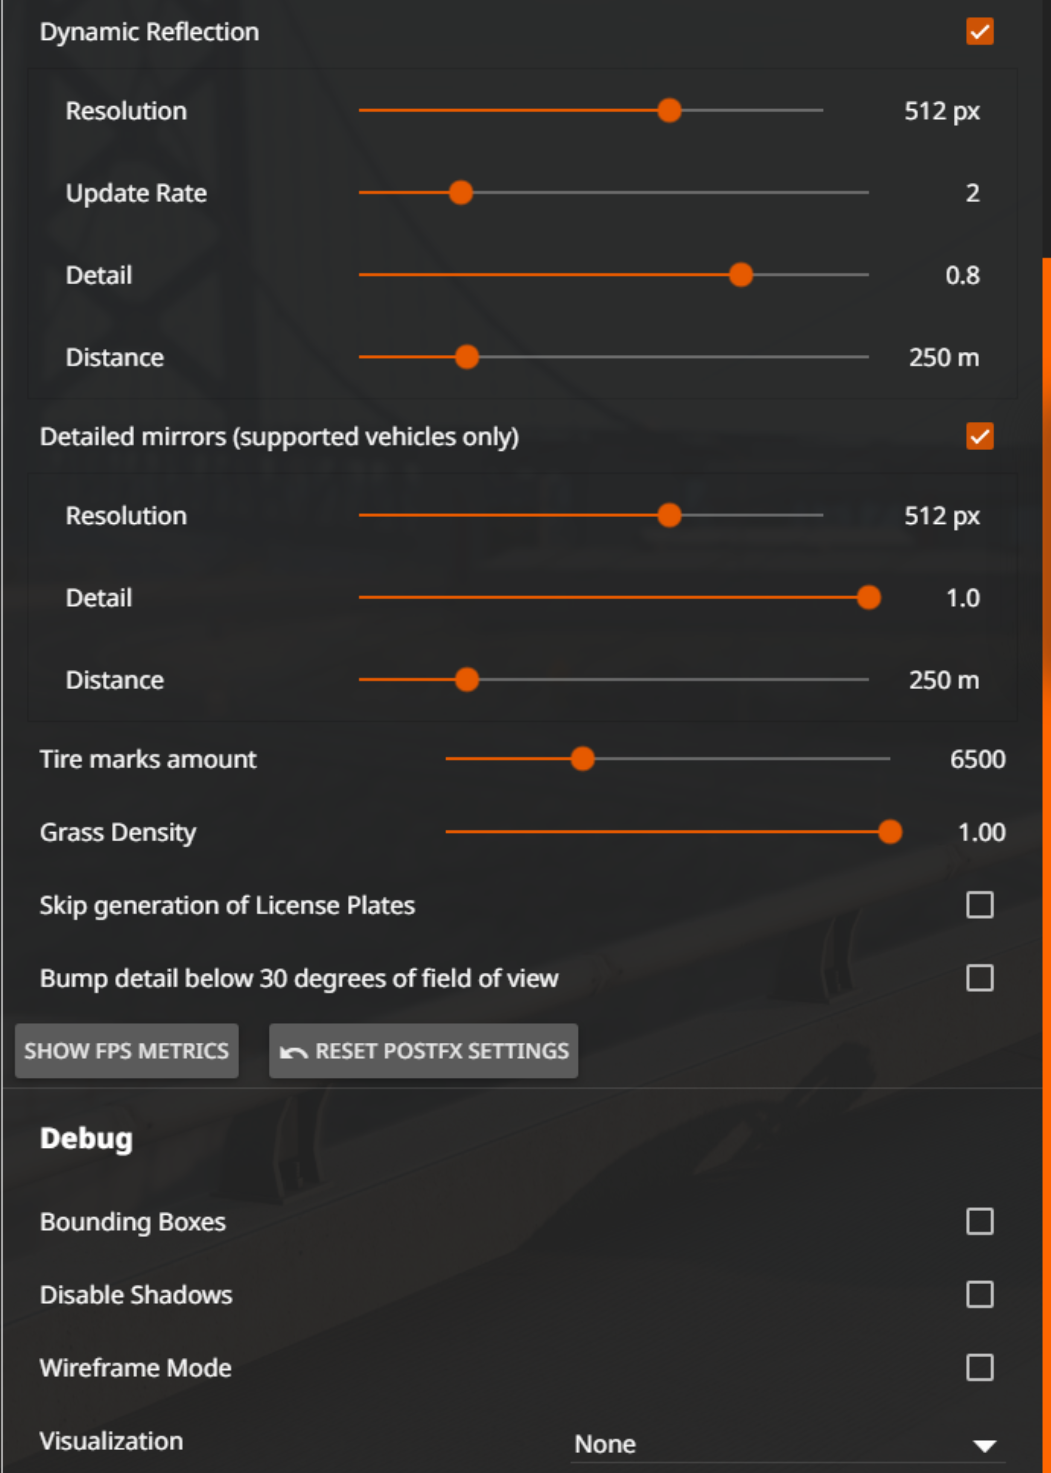
Task: Turn on Wireframe Mode
Action: 980,1368
